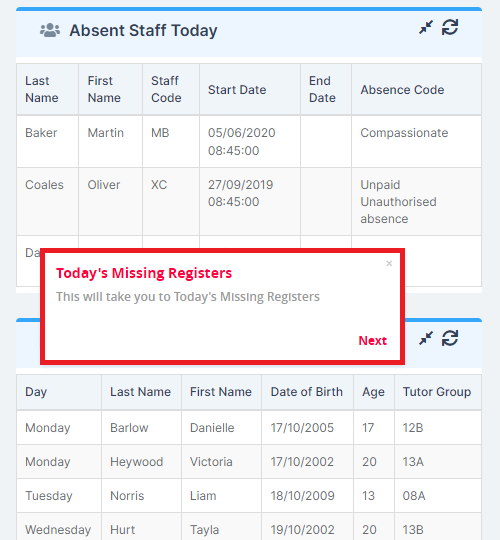This screenshot has width=500, height=540.
Task: Sort staff table by Staff Code
Action: pos(171,89)
